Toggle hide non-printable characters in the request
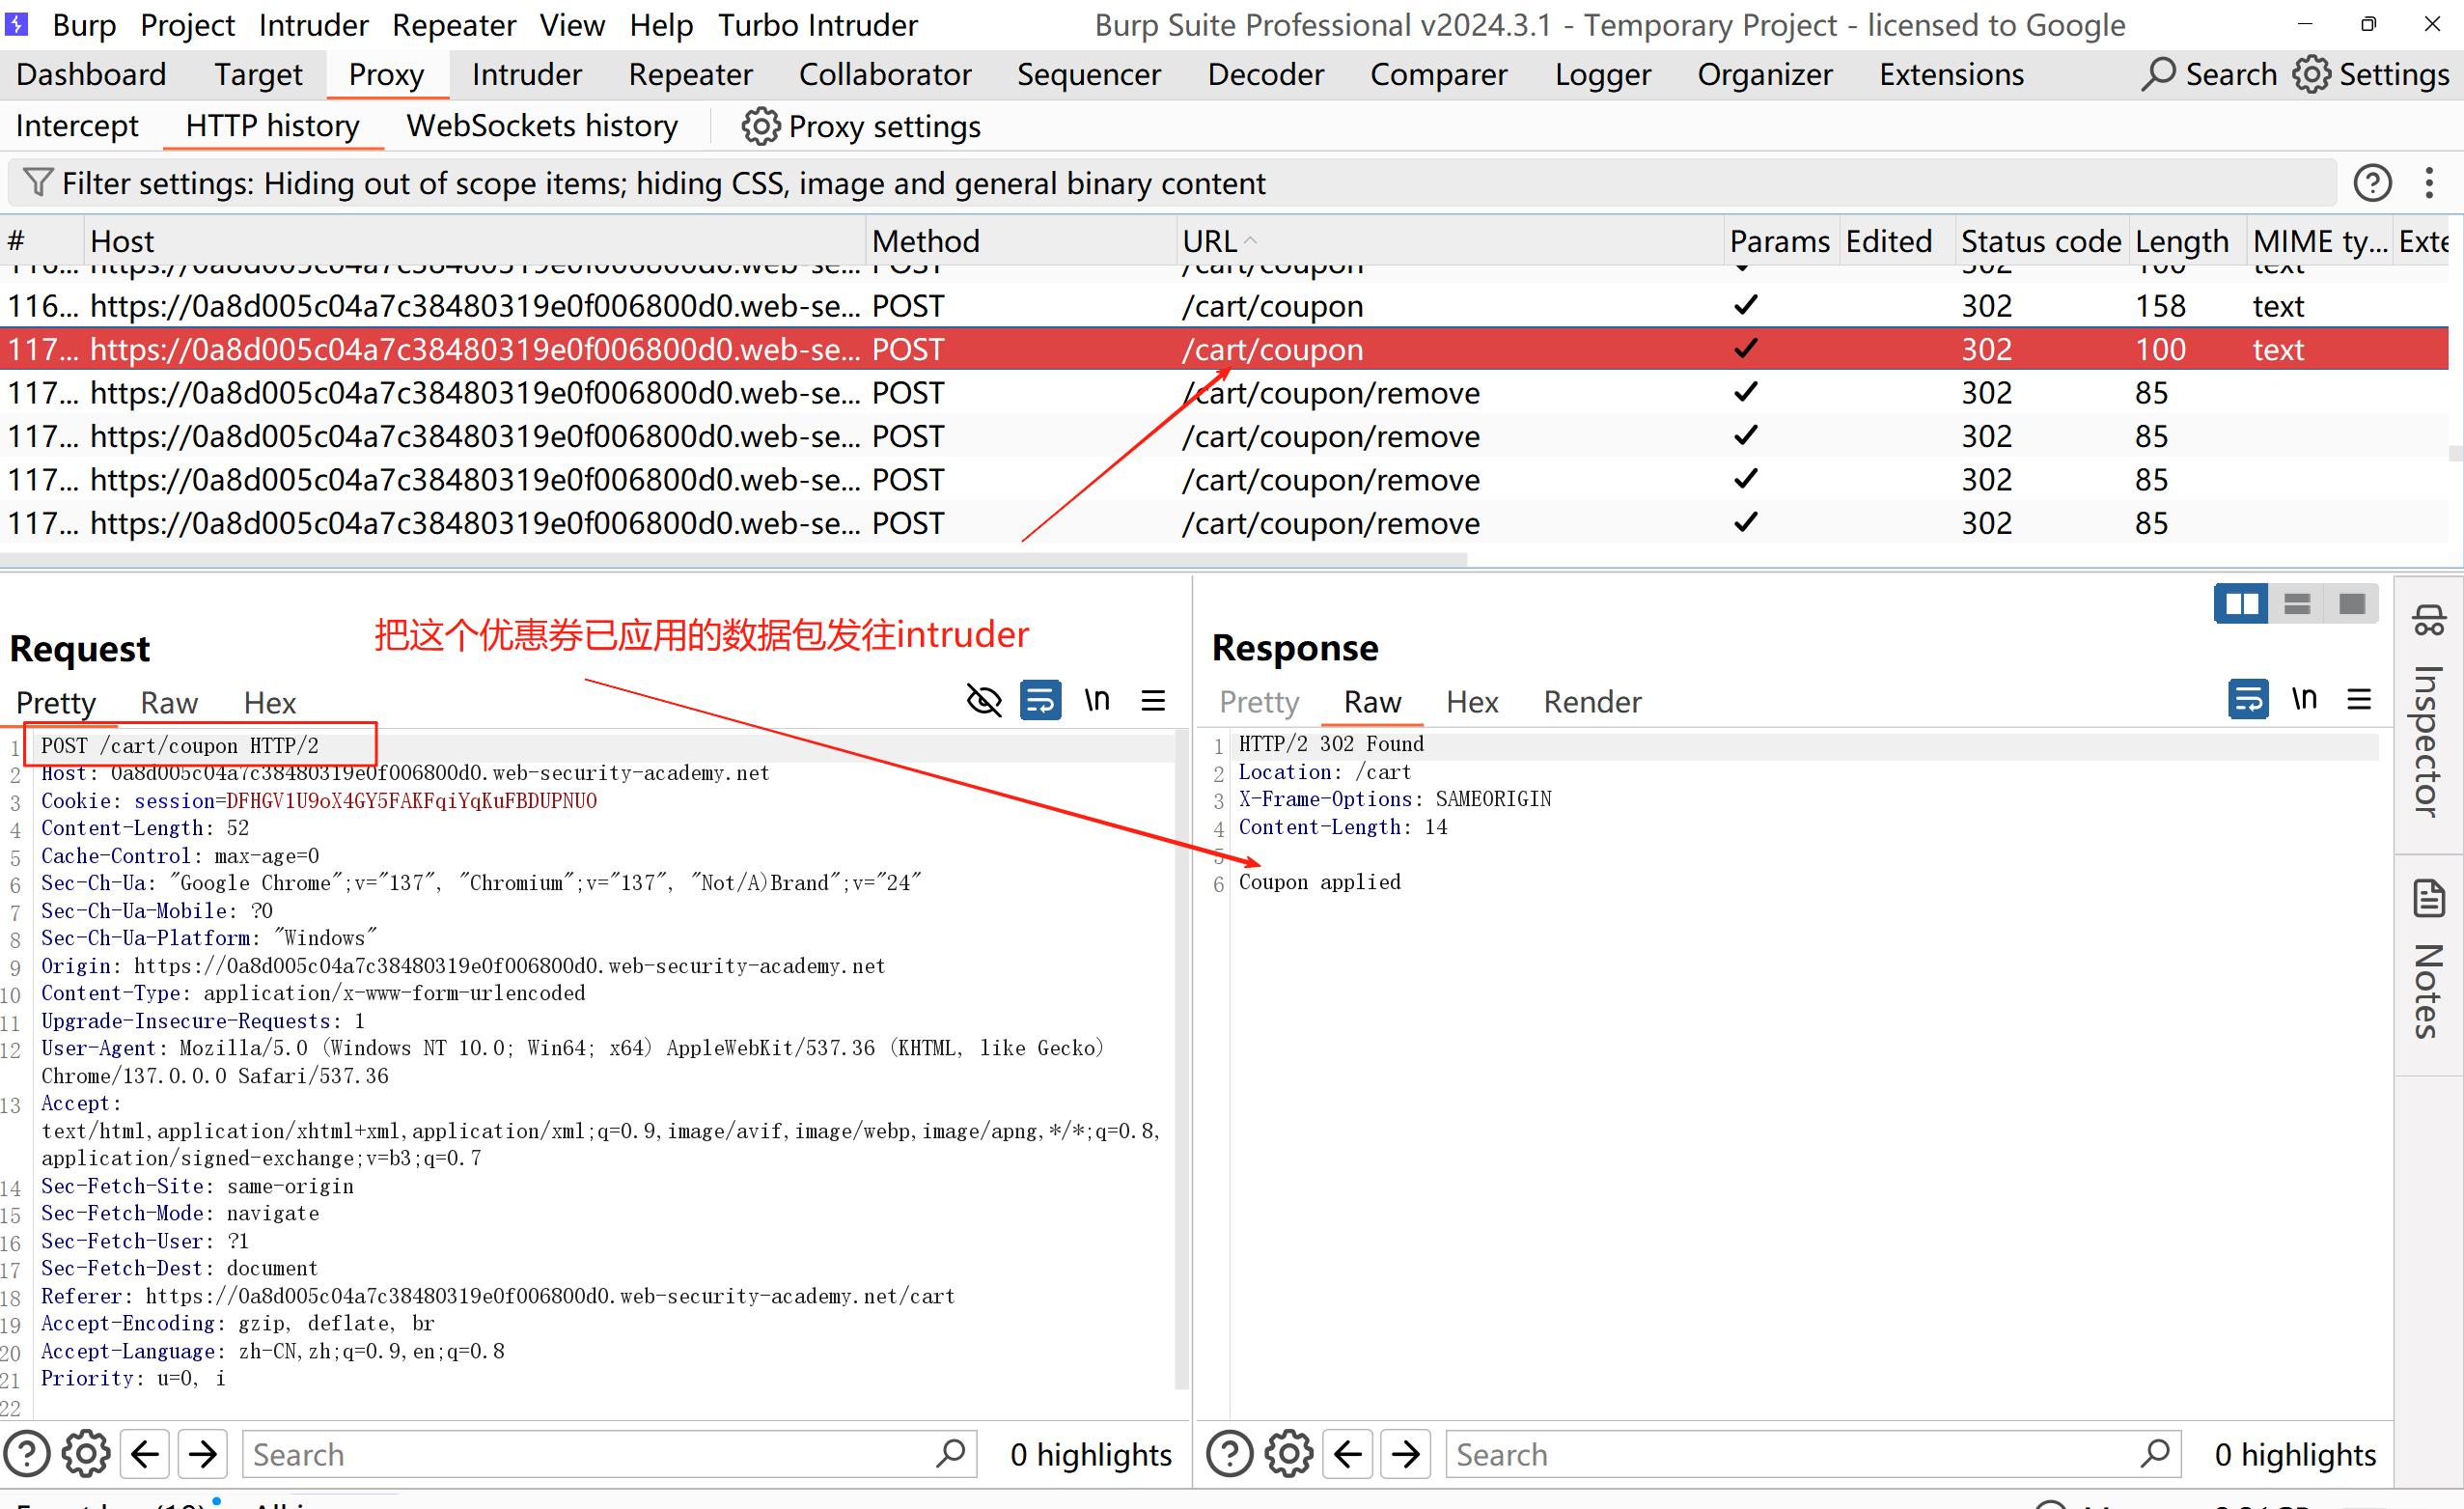Image resolution: width=2464 pixels, height=1509 pixels. tap(984, 700)
